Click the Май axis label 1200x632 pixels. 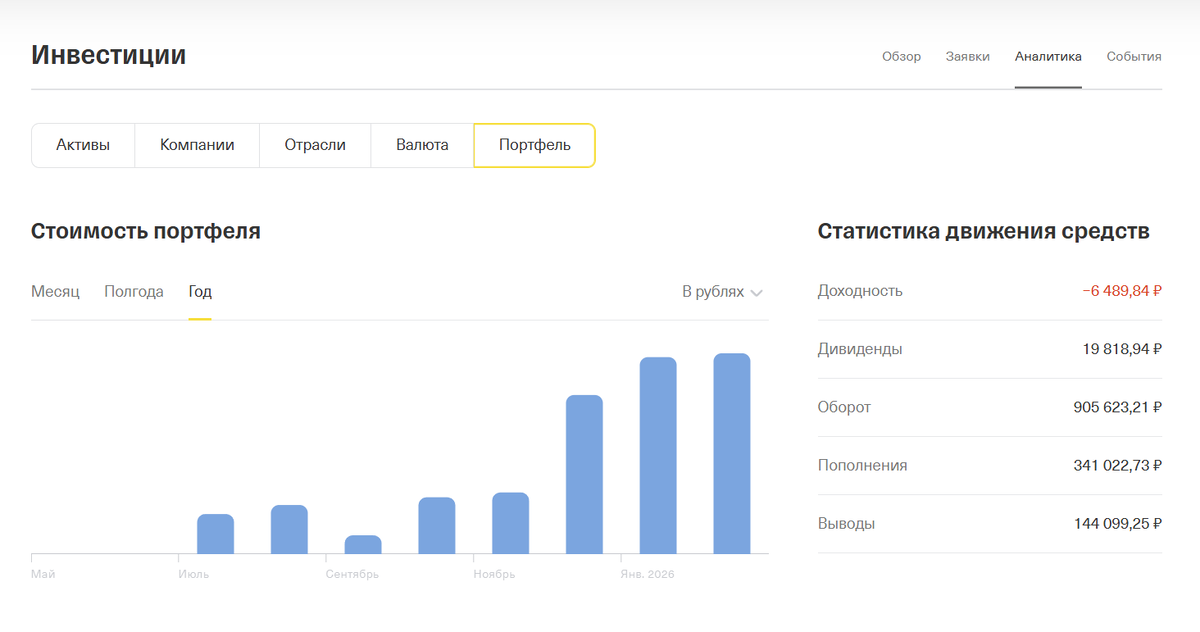(42, 574)
